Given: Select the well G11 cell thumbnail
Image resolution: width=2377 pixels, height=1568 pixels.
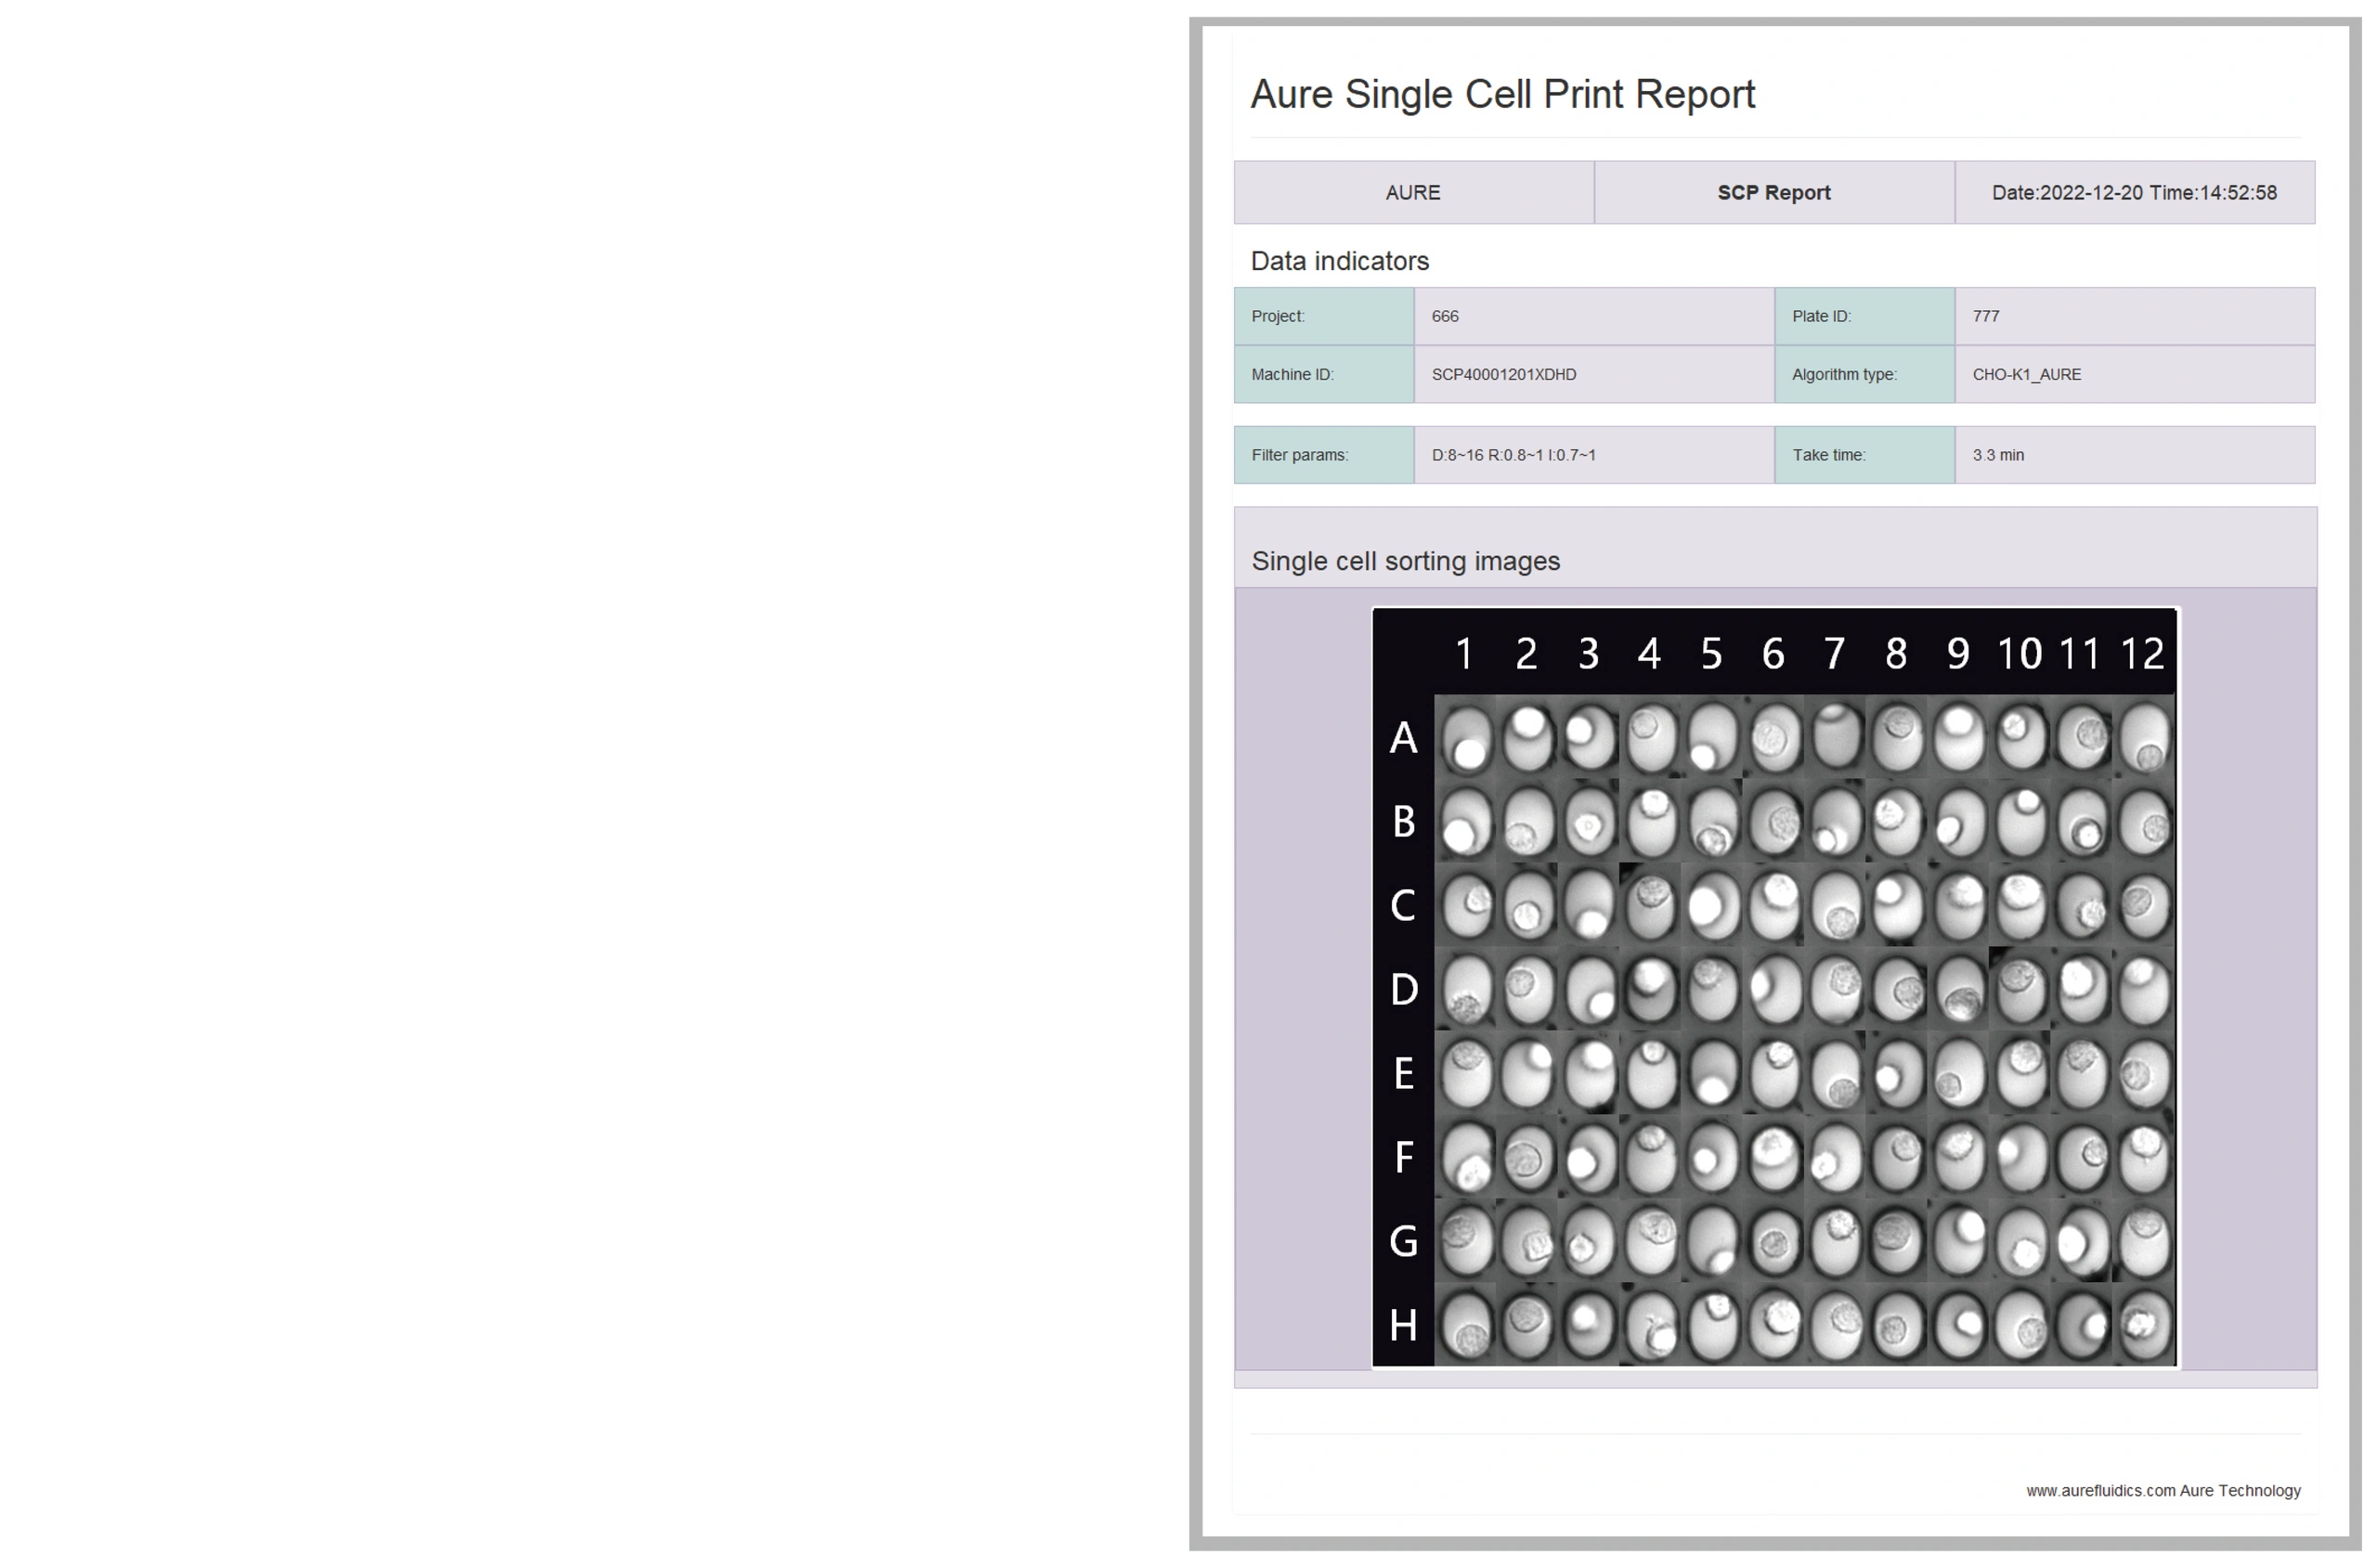Looking at the screenshot, I should click(x=2082, y=1242).
